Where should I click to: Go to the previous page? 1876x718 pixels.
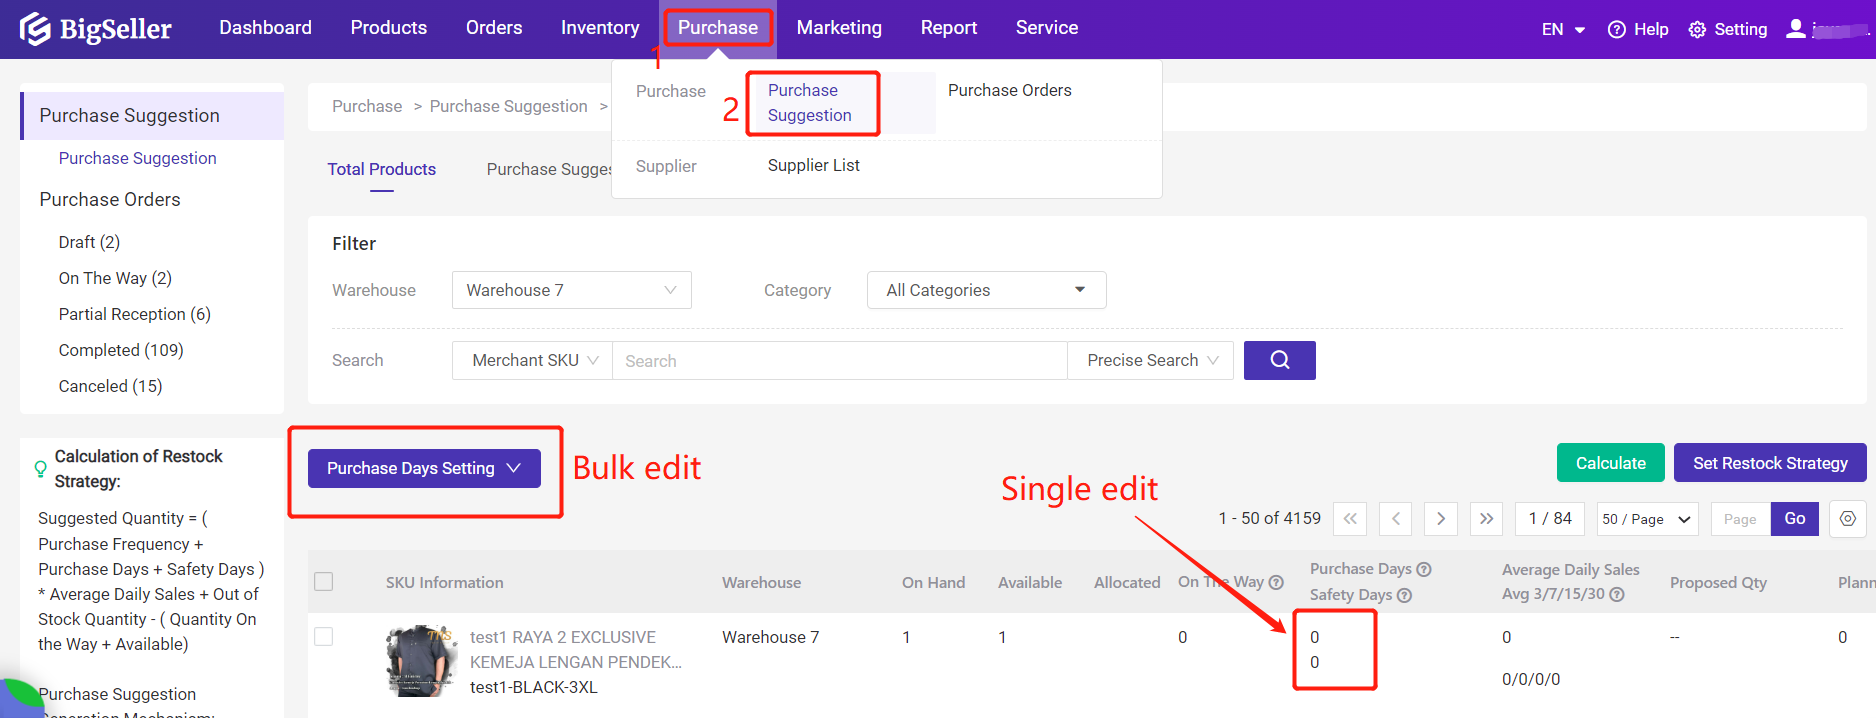(1395, 518)
